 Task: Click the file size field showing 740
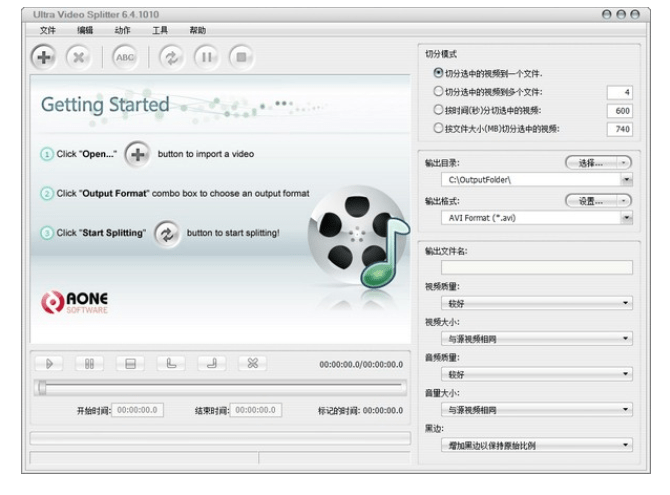[620, 129]
